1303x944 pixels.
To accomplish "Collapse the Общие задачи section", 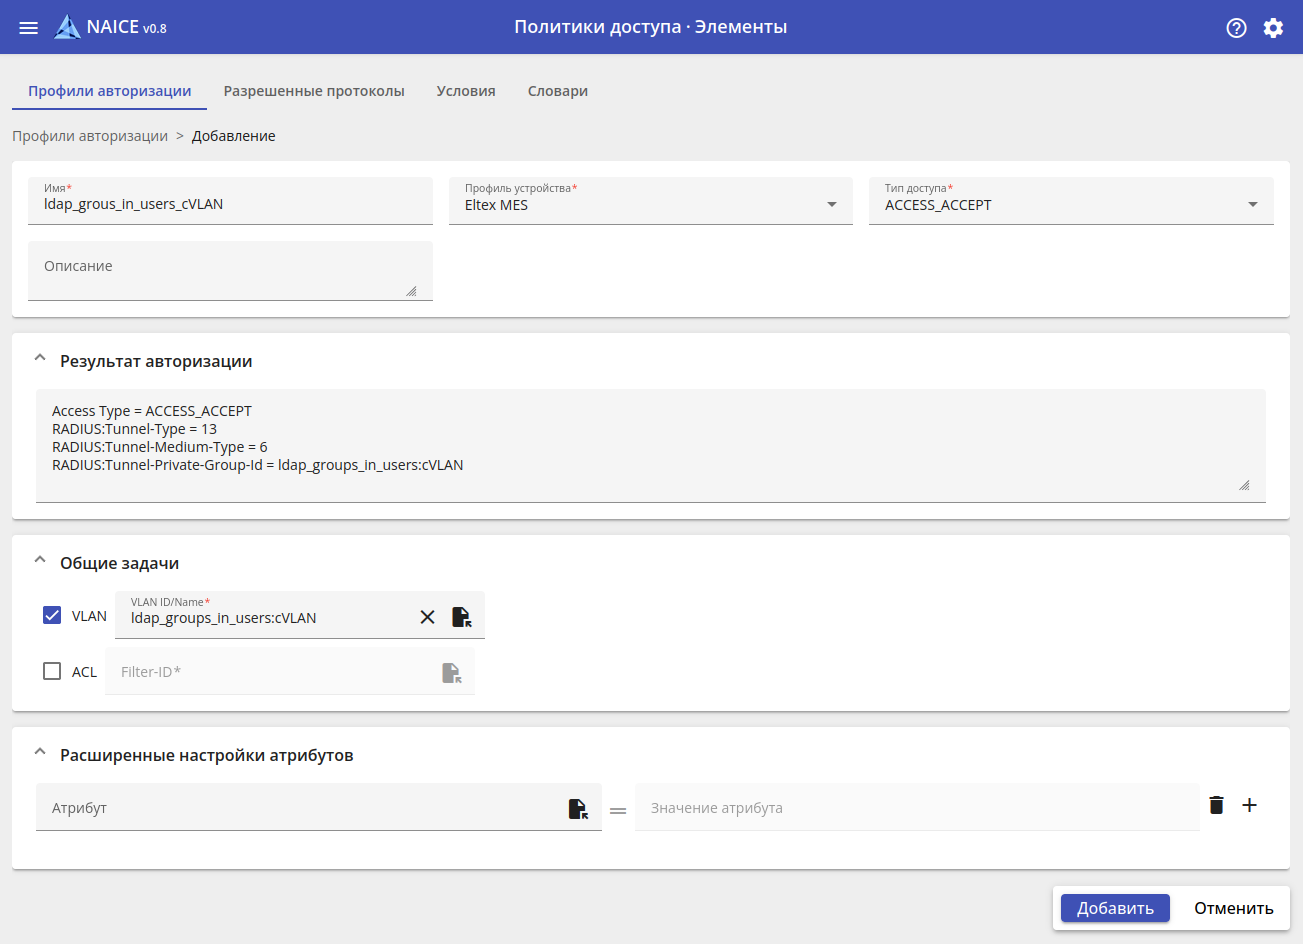I will point(40,560).
